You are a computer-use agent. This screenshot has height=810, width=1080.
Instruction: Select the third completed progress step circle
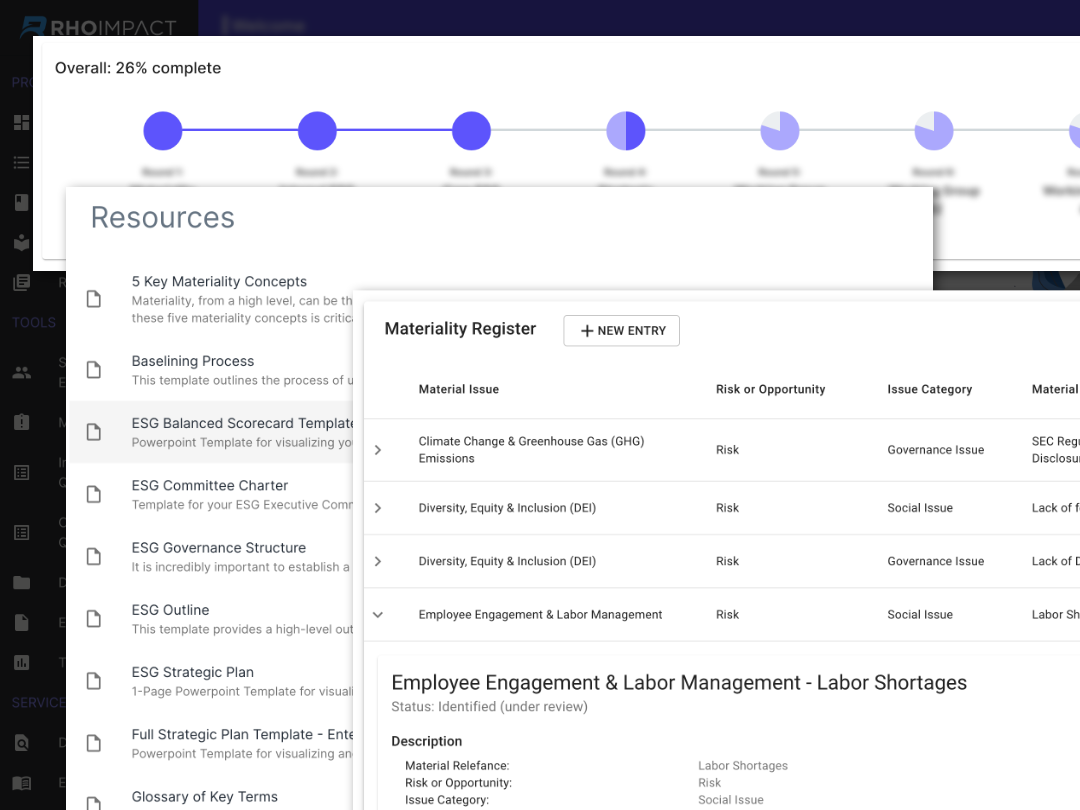click(x=471, y=130)
